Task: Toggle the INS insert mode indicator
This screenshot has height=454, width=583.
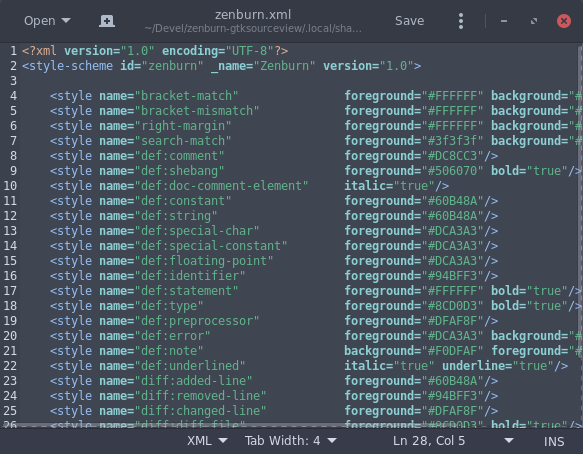Action: click(x=554, y=441)
